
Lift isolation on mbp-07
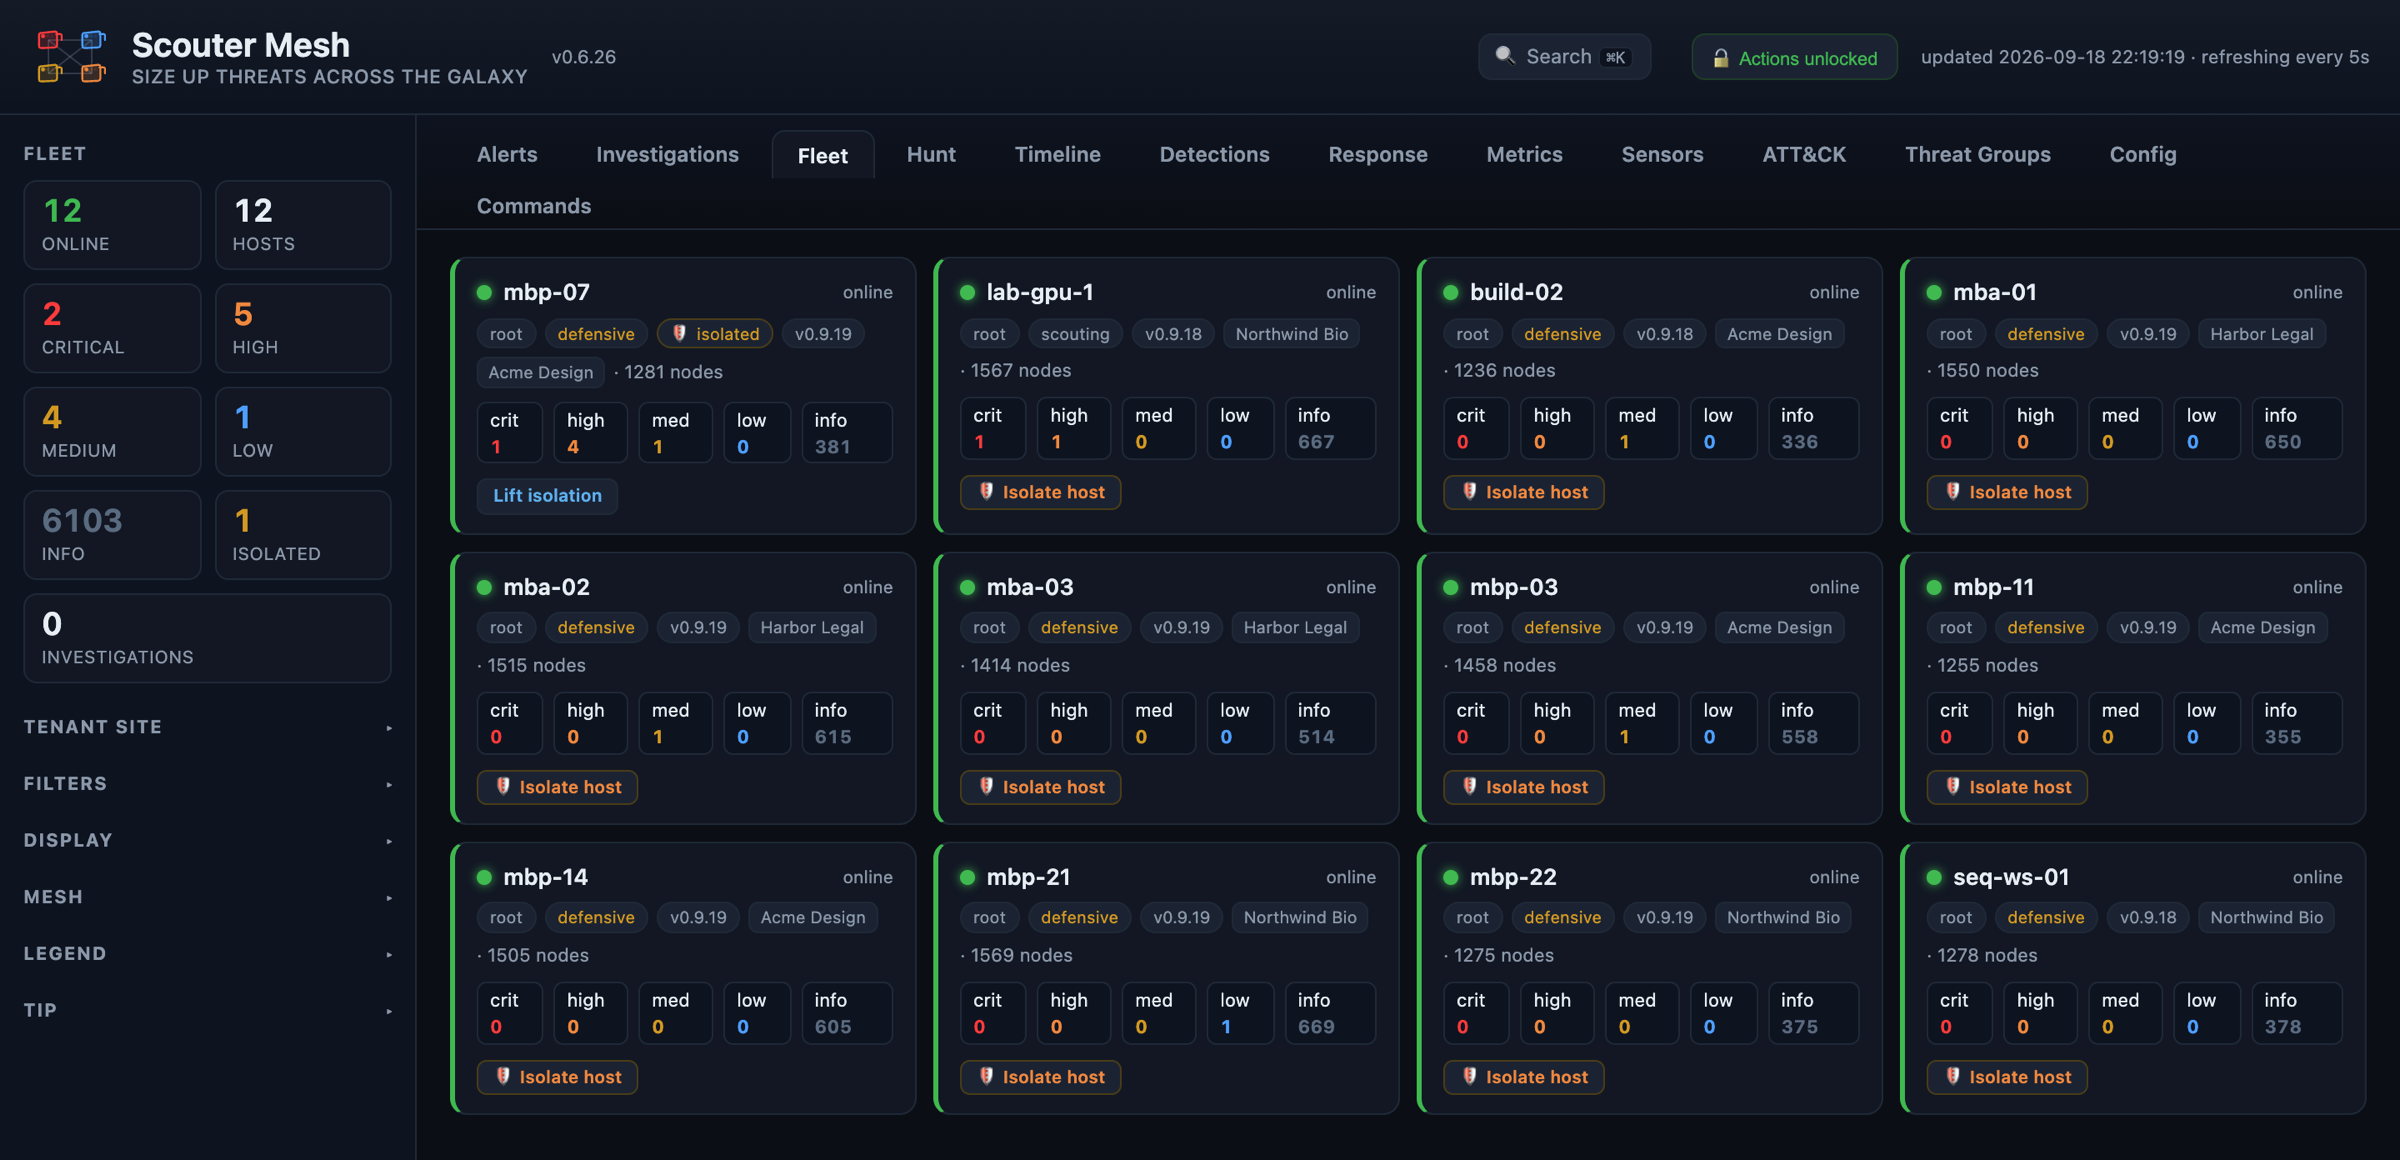(547, 496)
